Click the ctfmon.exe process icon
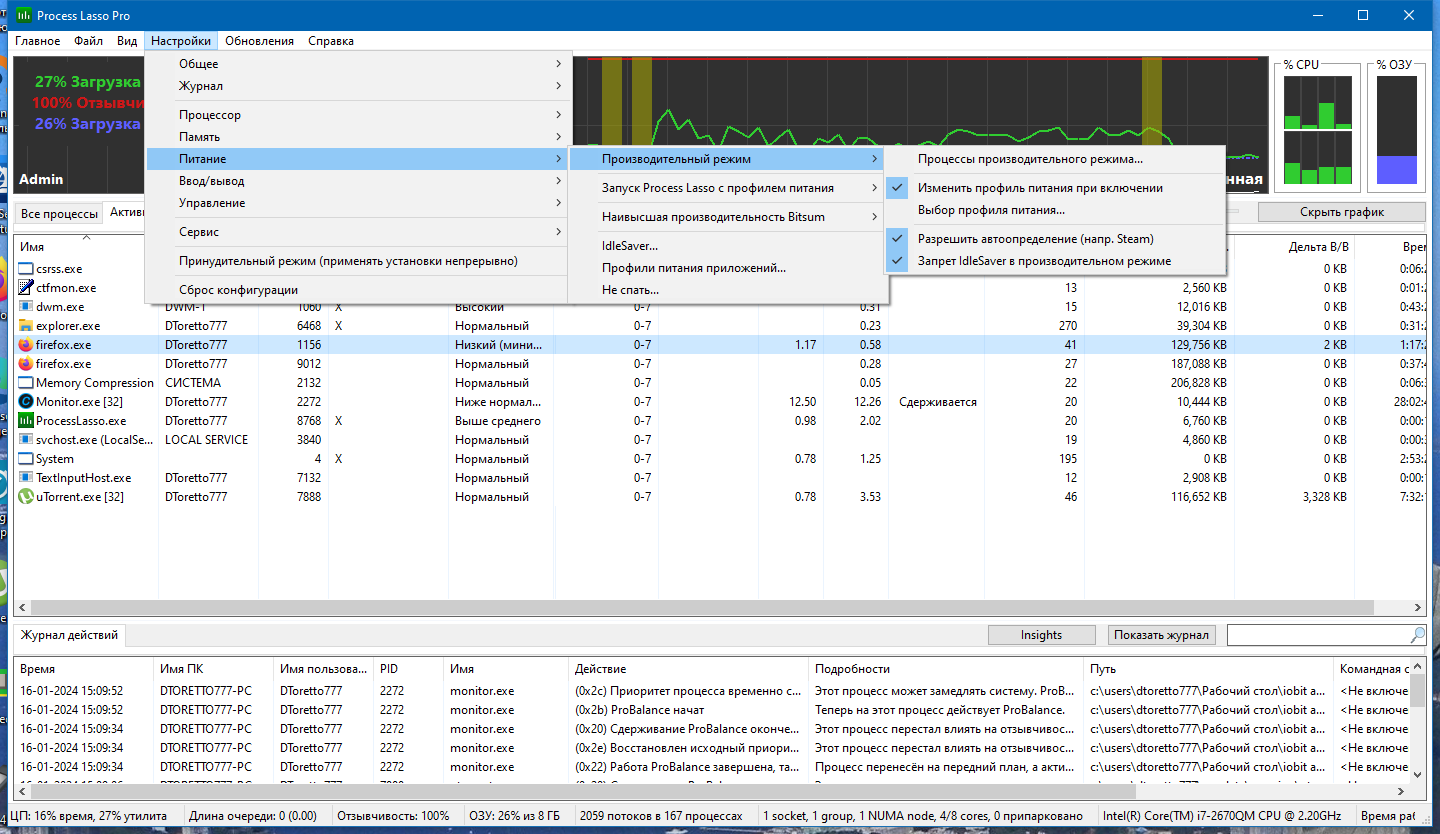Viewport: 1440px width, 834px height. click(26, 288)
